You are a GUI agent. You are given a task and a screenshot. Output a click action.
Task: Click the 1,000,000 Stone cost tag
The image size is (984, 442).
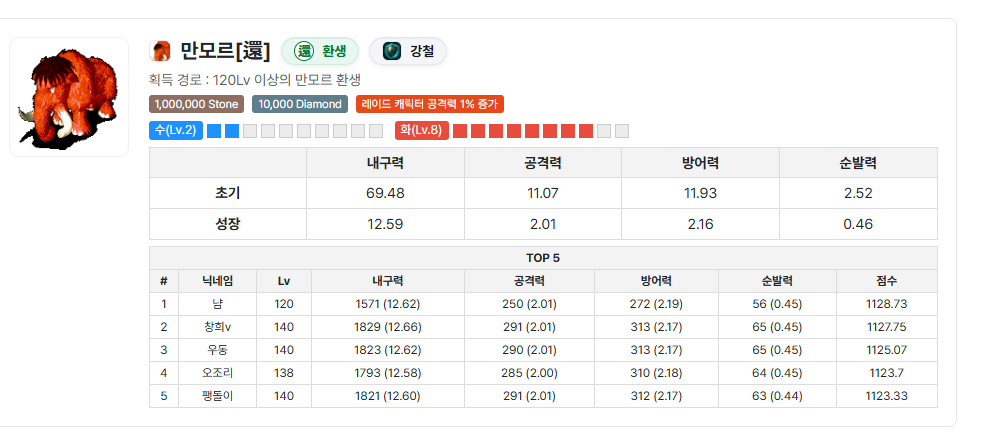[197, 104]
